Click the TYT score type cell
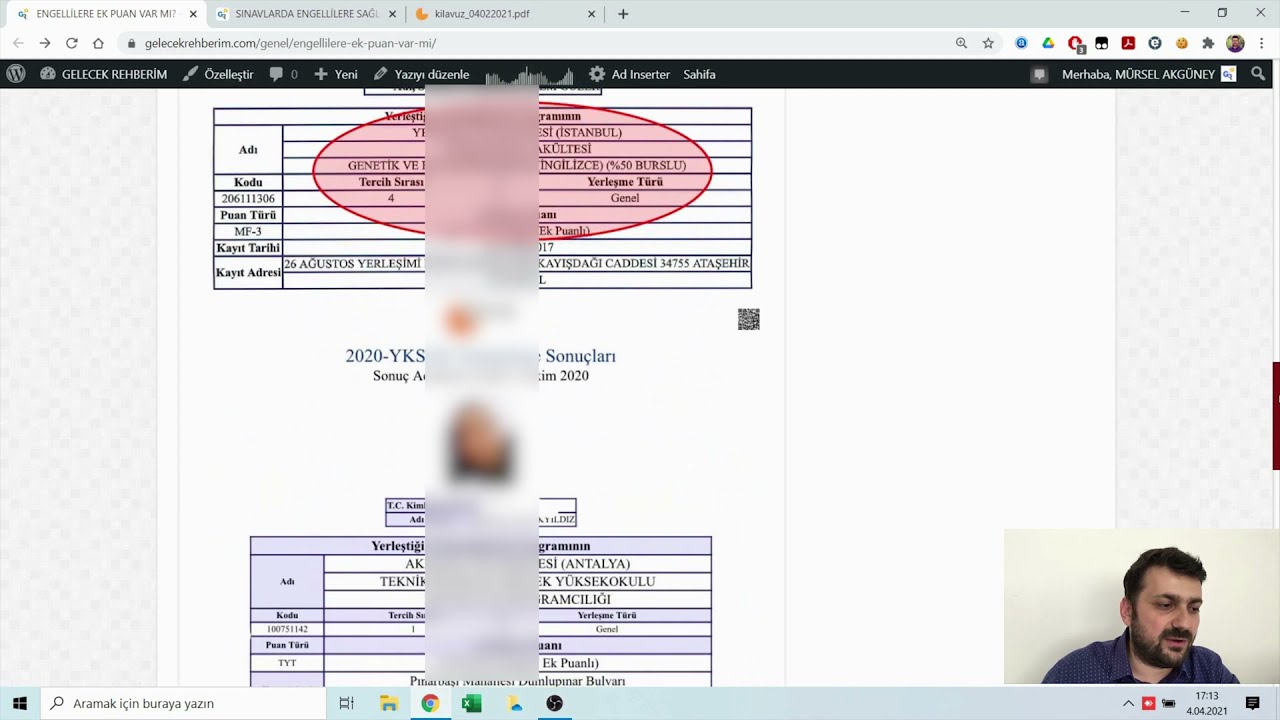The height and width of the screenshot is (720, 1280). [287, 663]
